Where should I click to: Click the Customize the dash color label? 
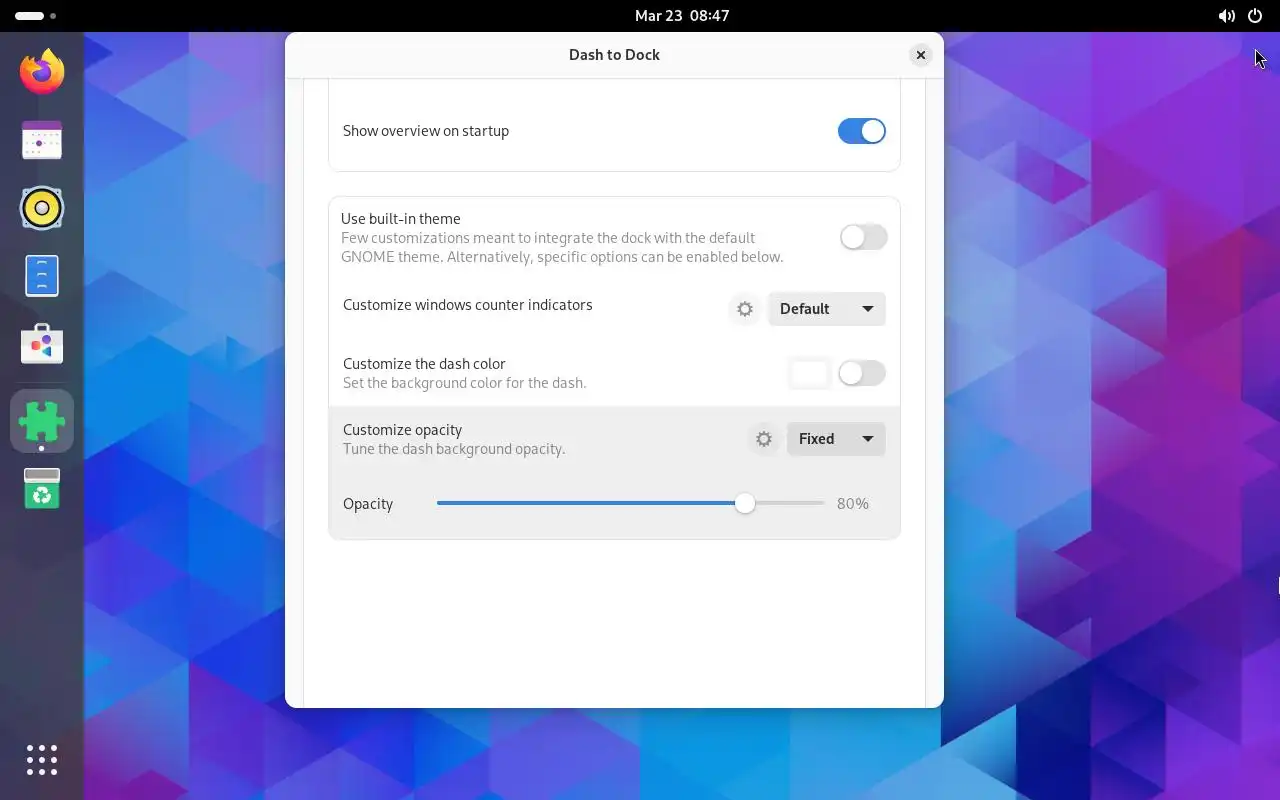click(x=424, y=364)
